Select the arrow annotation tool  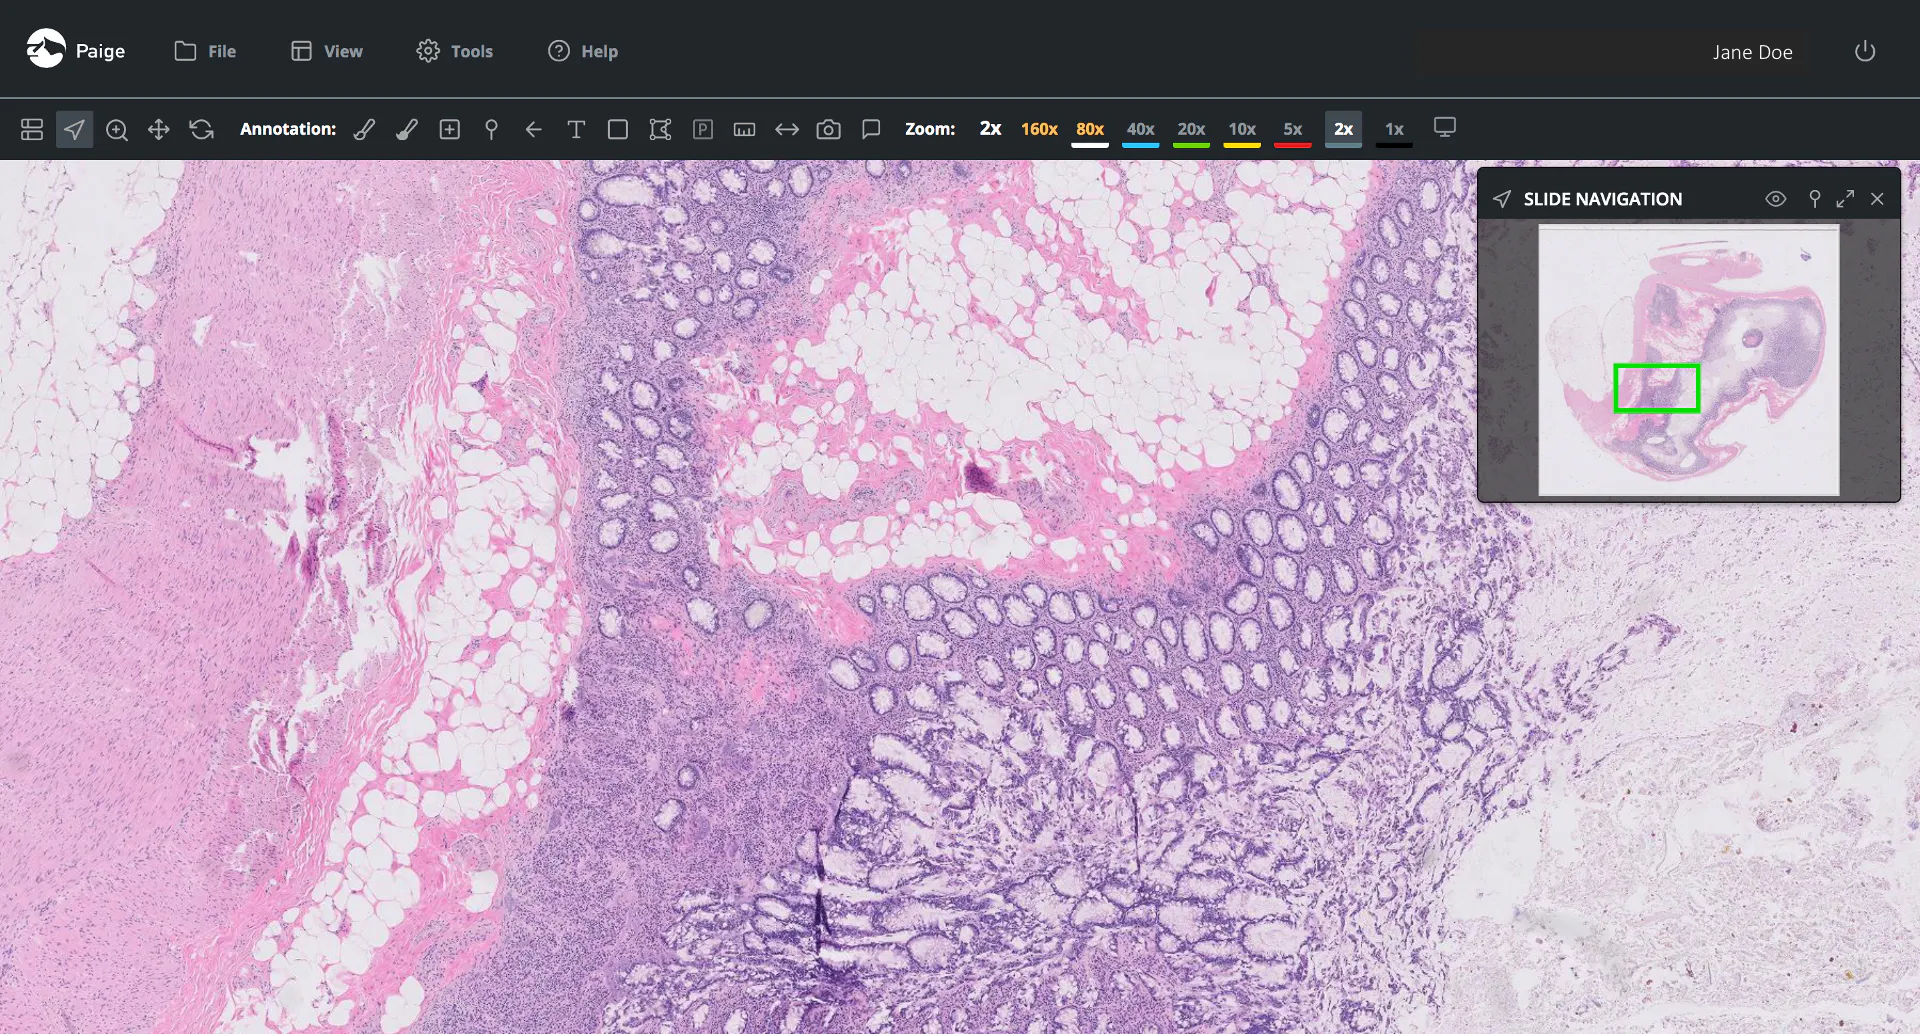click(533, 129)
